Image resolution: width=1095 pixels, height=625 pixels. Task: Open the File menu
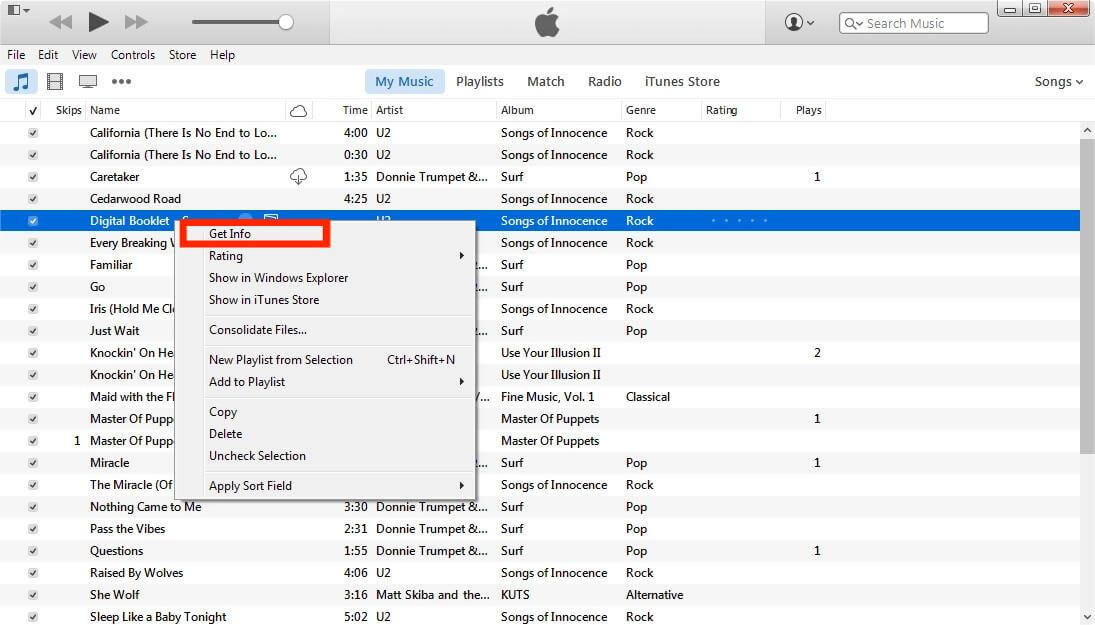[16, 54]
